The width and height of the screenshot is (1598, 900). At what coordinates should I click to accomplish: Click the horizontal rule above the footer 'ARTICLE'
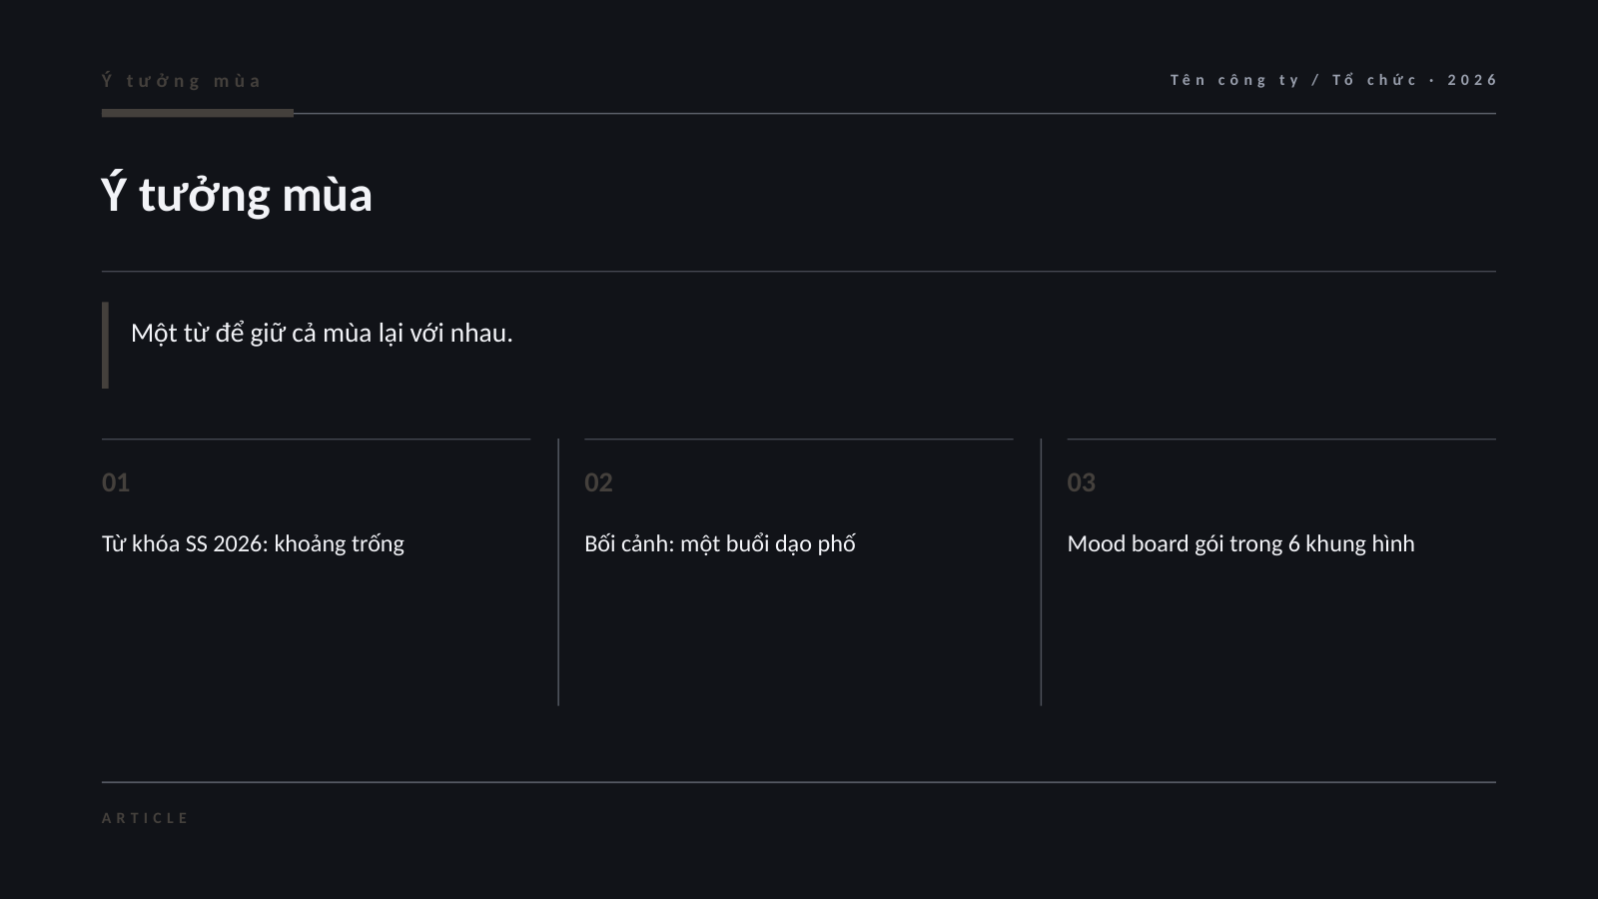[799, 782]
